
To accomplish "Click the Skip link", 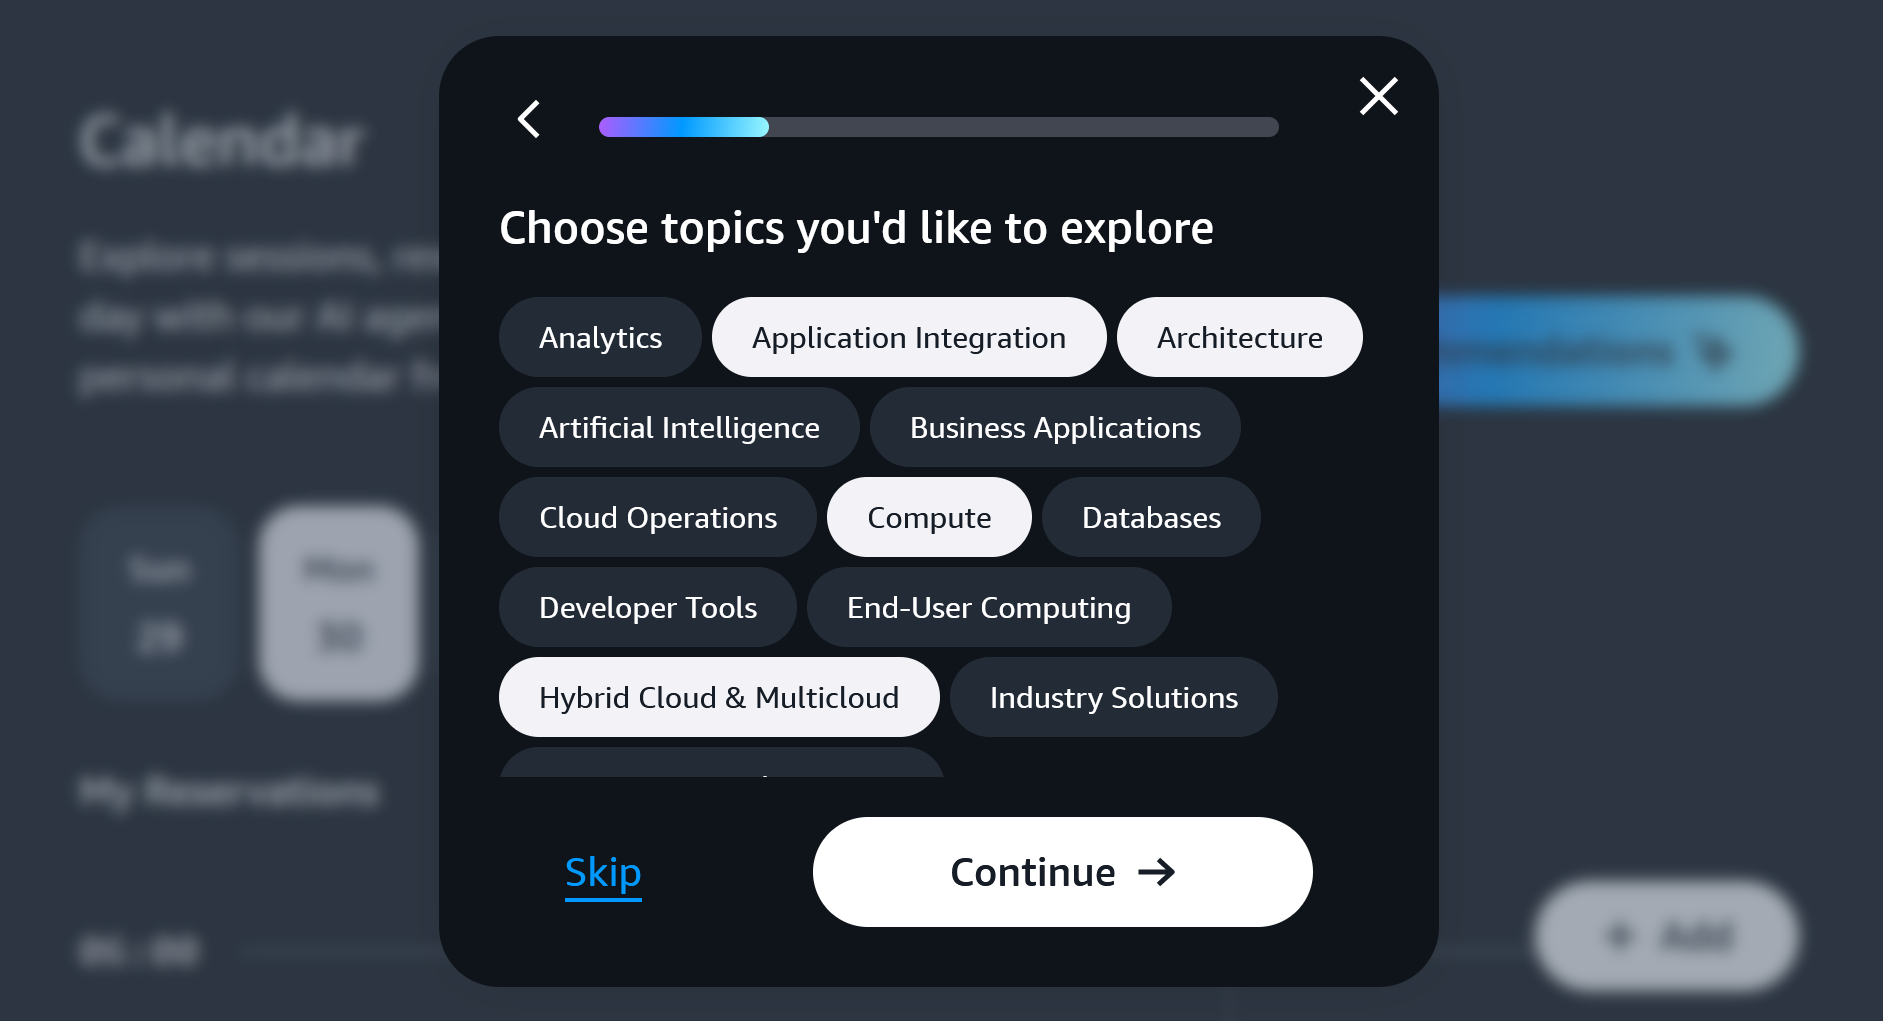I will tap(603, 873).
